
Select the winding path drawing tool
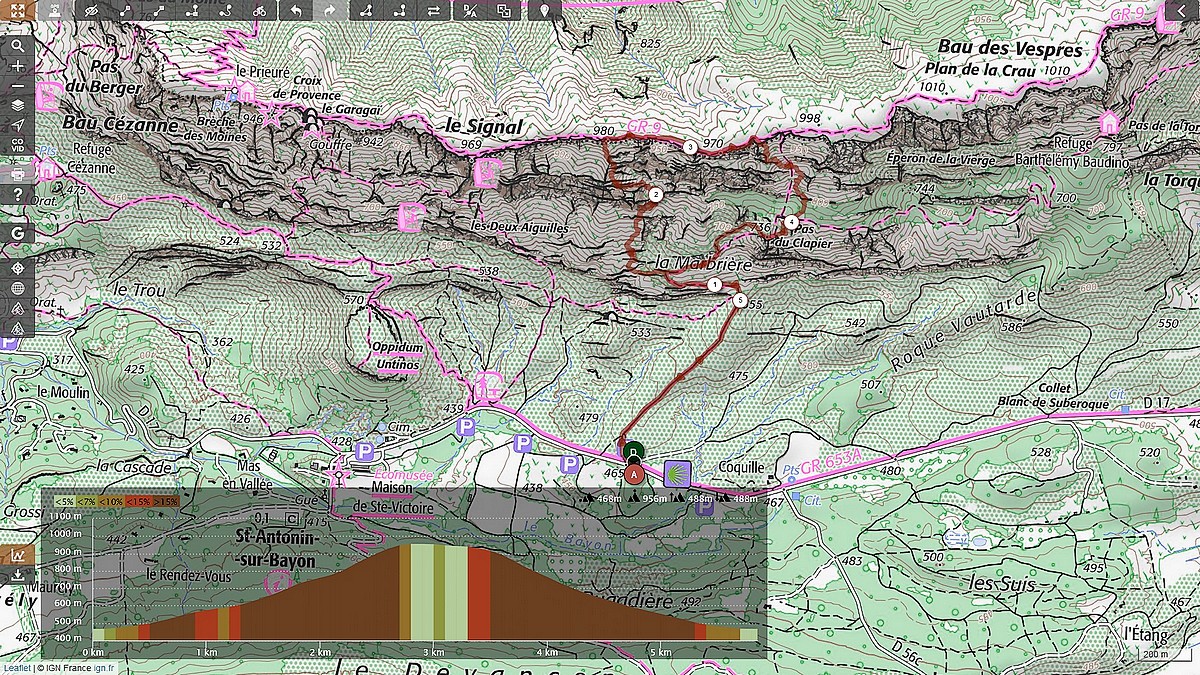click(x=226, y=11)
